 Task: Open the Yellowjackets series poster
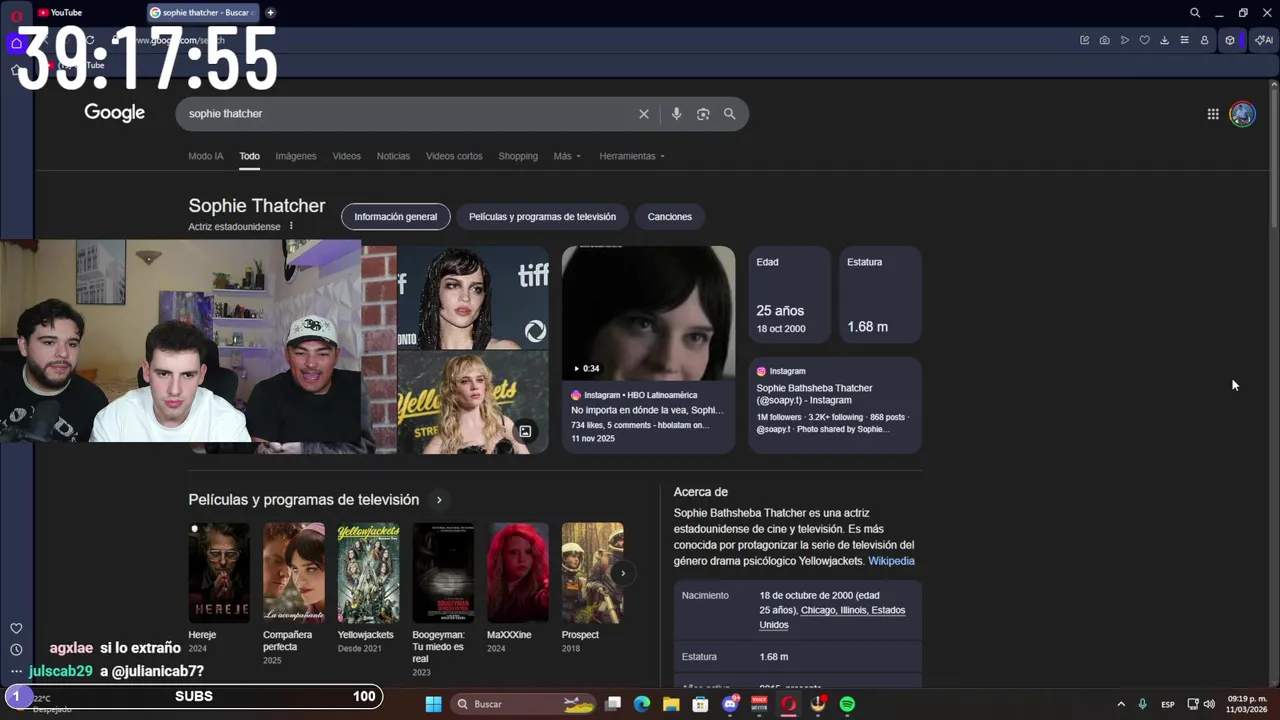(x=368, y=573)
